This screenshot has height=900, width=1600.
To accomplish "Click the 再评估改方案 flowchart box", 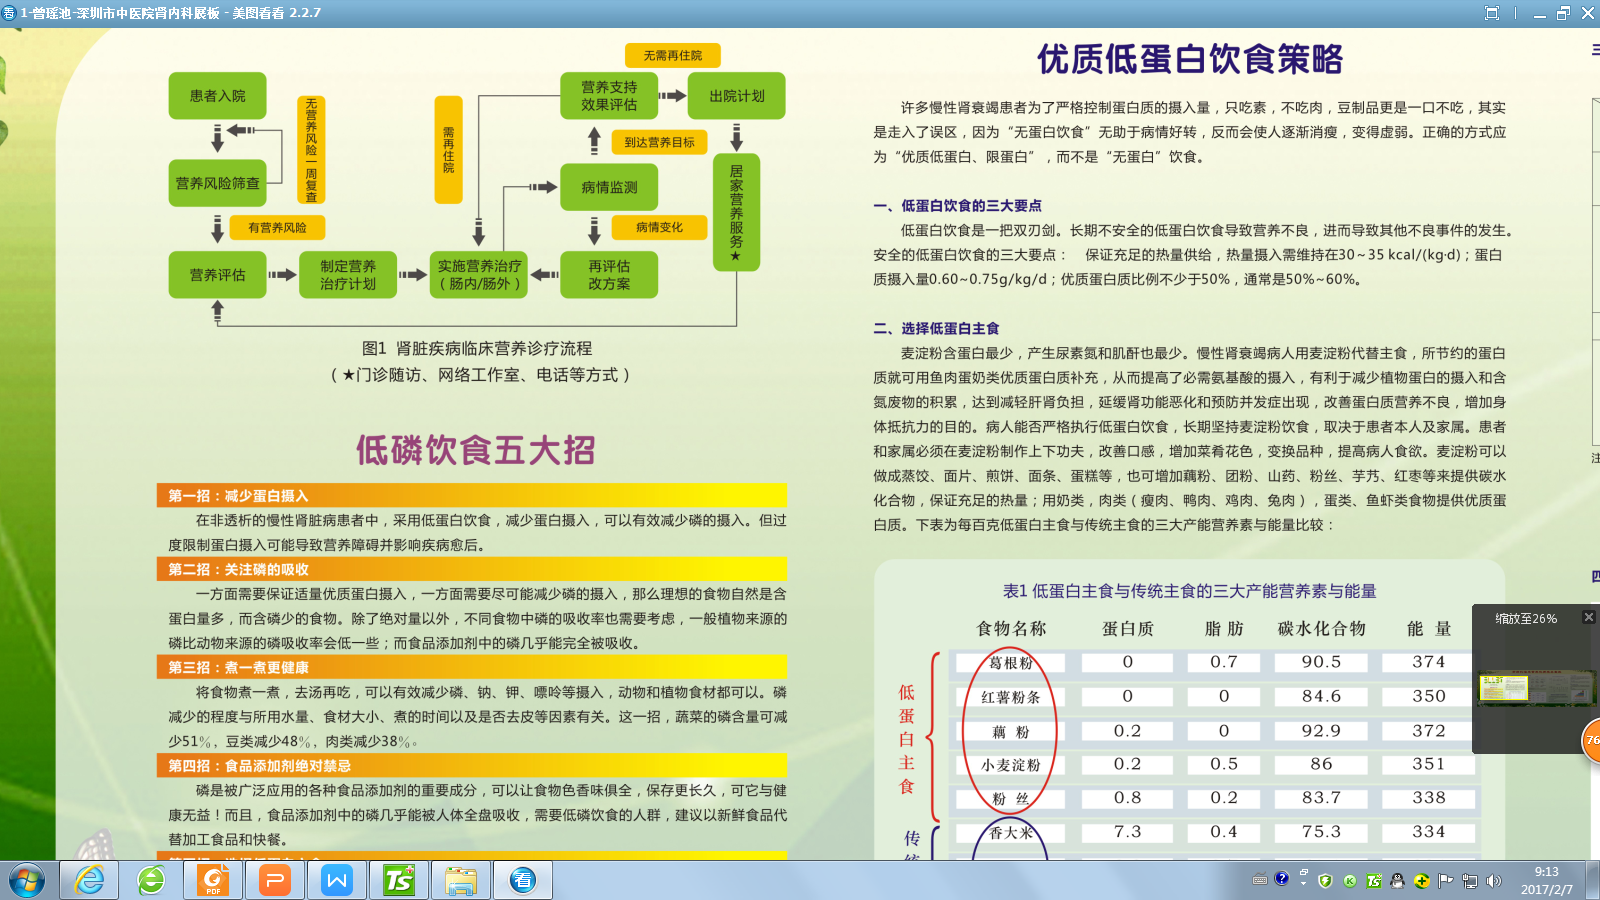I will [609, 275].
